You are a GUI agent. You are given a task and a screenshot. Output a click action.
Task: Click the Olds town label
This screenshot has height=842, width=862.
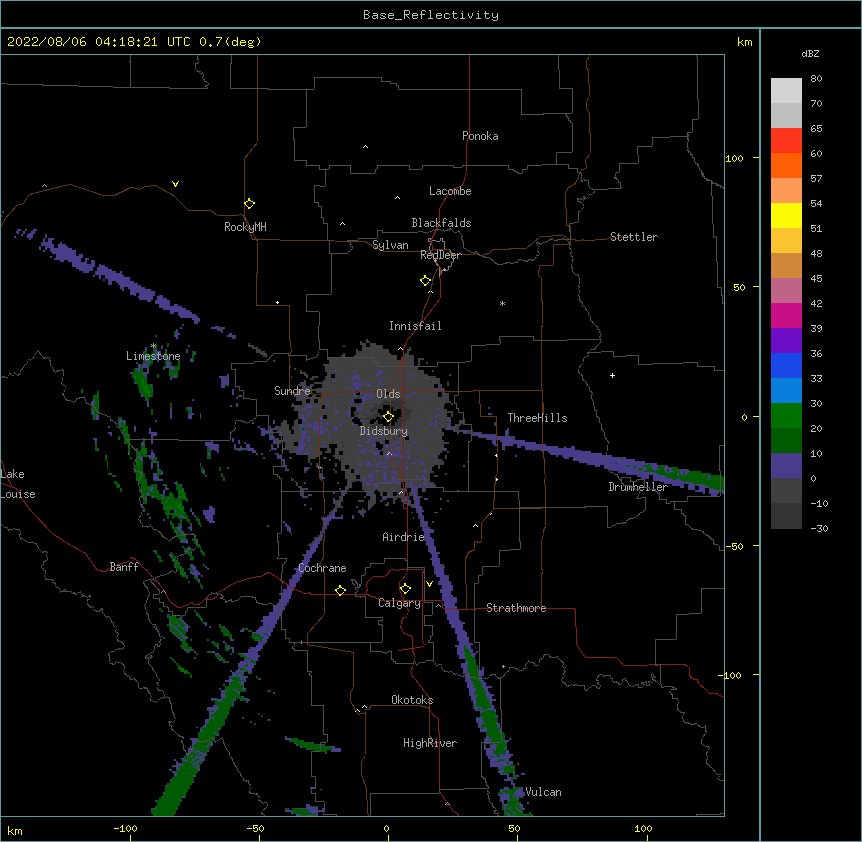tap(388, 394)
